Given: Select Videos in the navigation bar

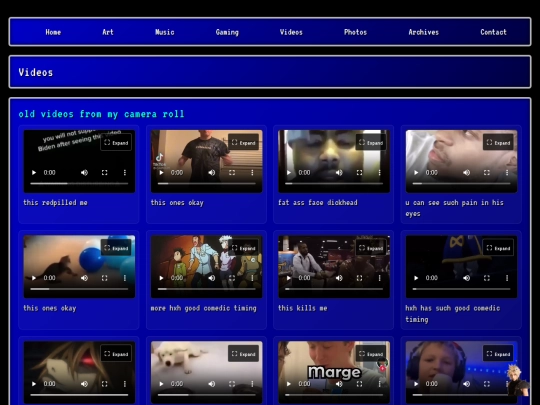Looking at the screenshot, I should point(291,32).
